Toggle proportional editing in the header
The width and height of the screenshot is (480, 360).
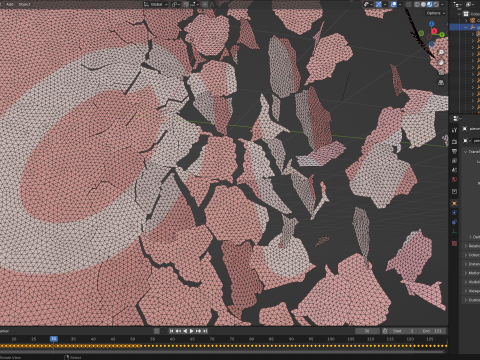click(205, 4)
